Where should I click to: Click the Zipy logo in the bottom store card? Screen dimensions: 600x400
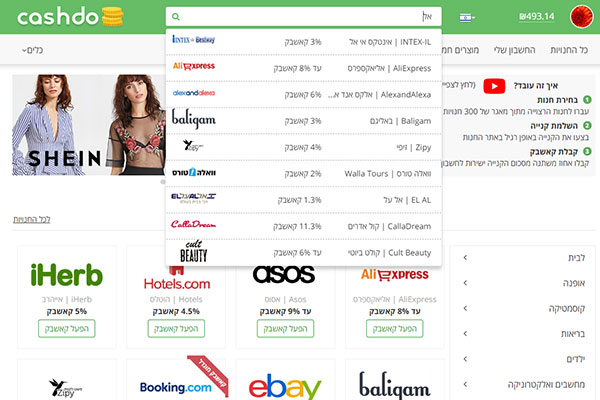click(65, 388)
